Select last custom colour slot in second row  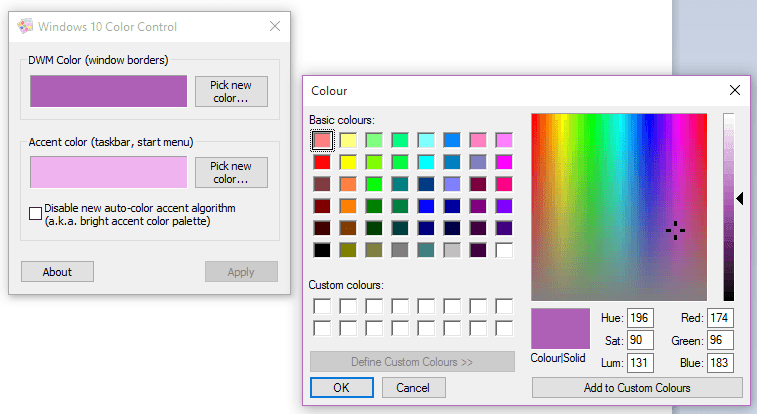[x=504, y=328]
